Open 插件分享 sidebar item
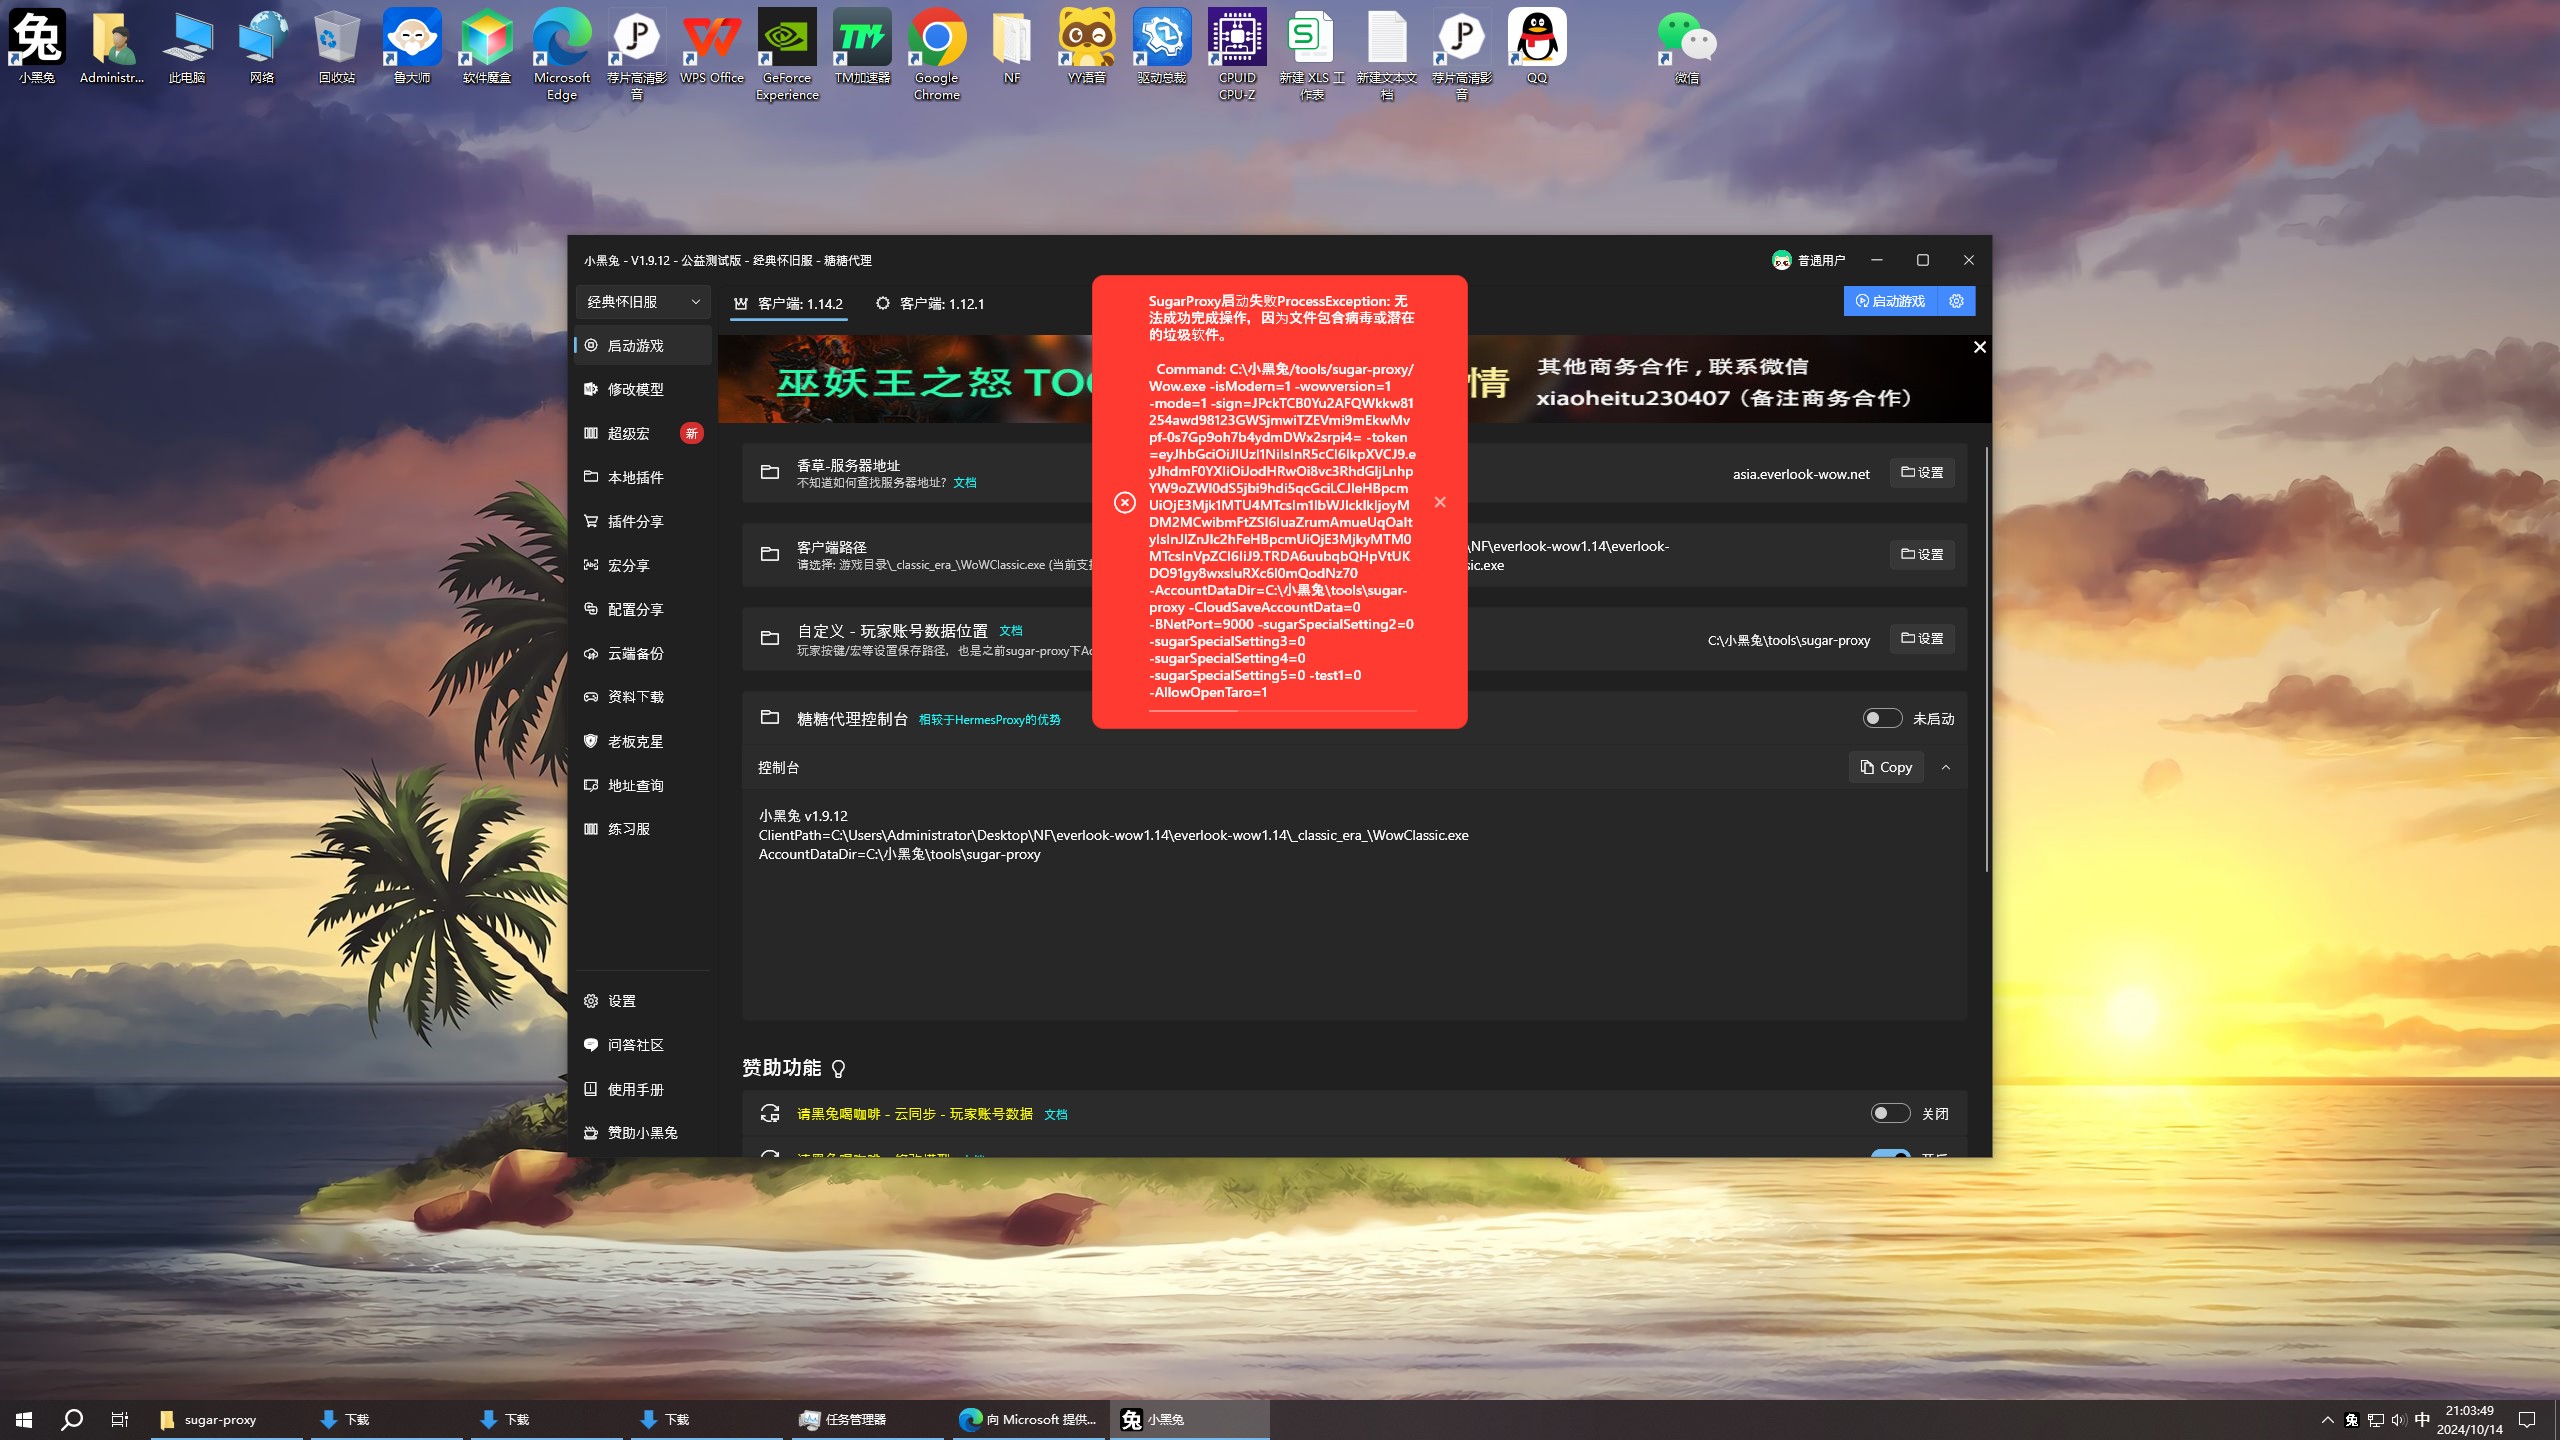This screenshot has width=2560, height=1440. (642, 521)
